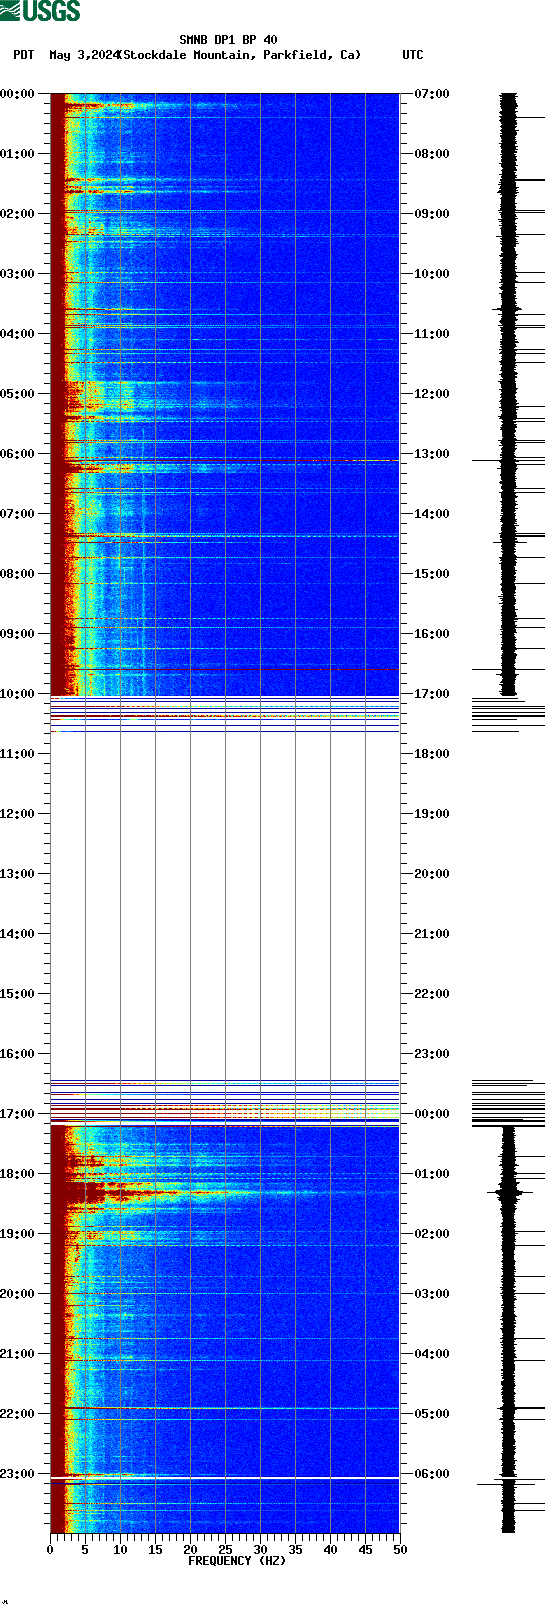
Task: Click the 16:00 UTC time label
Action: (x=432, y=634)
